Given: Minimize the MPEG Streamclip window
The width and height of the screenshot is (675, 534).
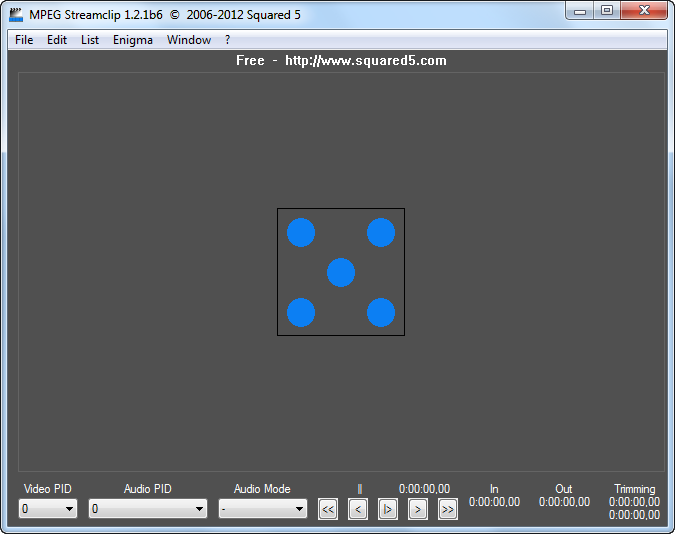Looking at the screenshot, I should click(579, 11).
